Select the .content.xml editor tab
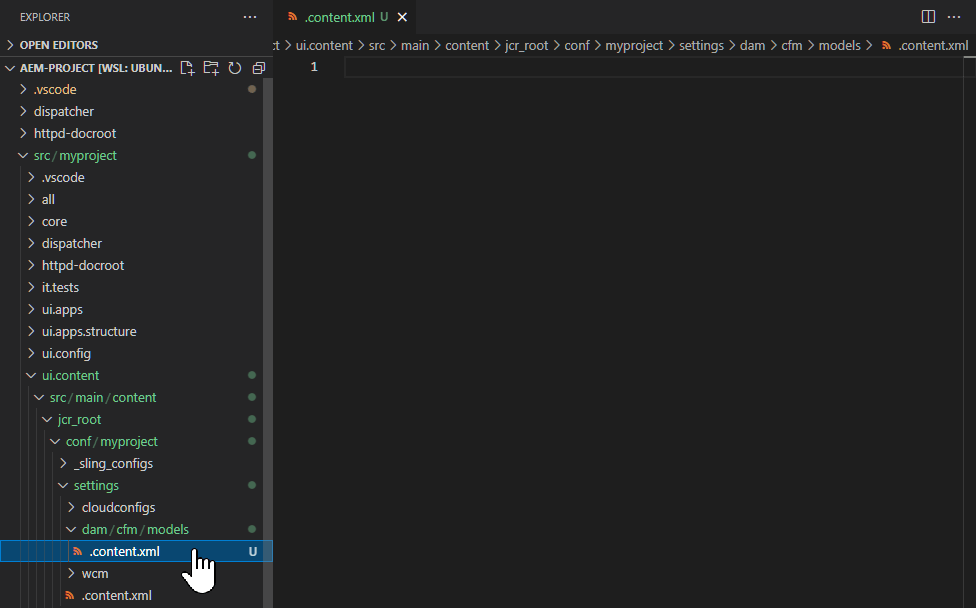976x608 pixels. 344,17
